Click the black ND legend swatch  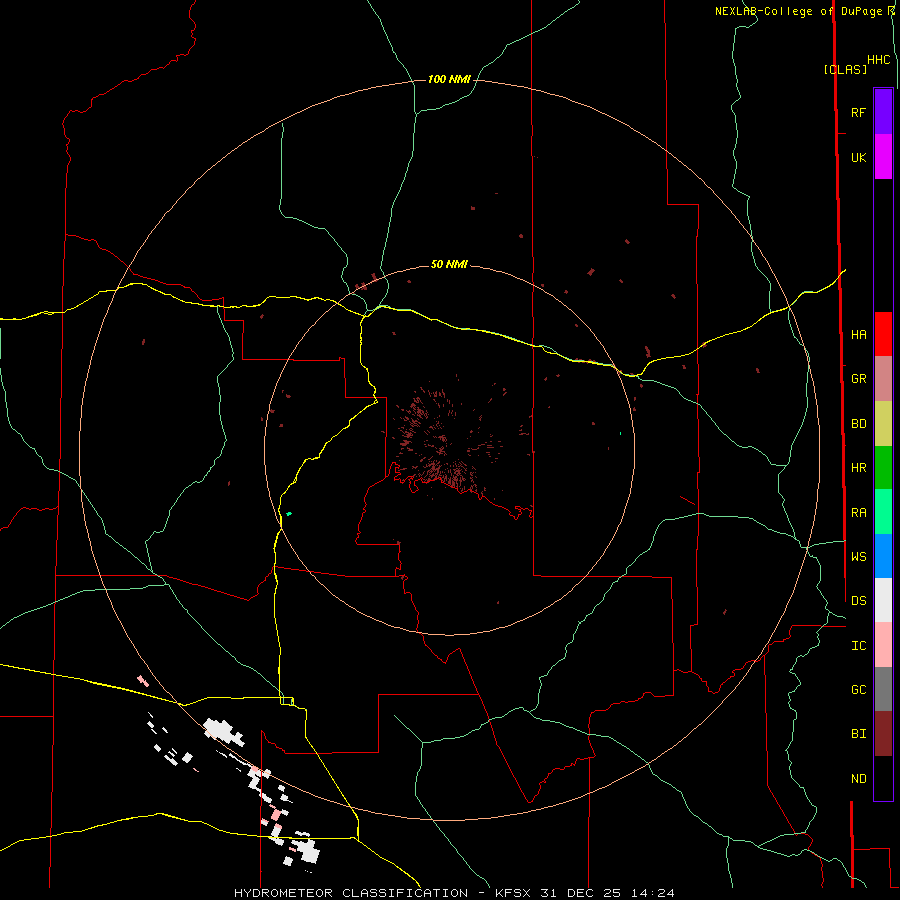883,778
